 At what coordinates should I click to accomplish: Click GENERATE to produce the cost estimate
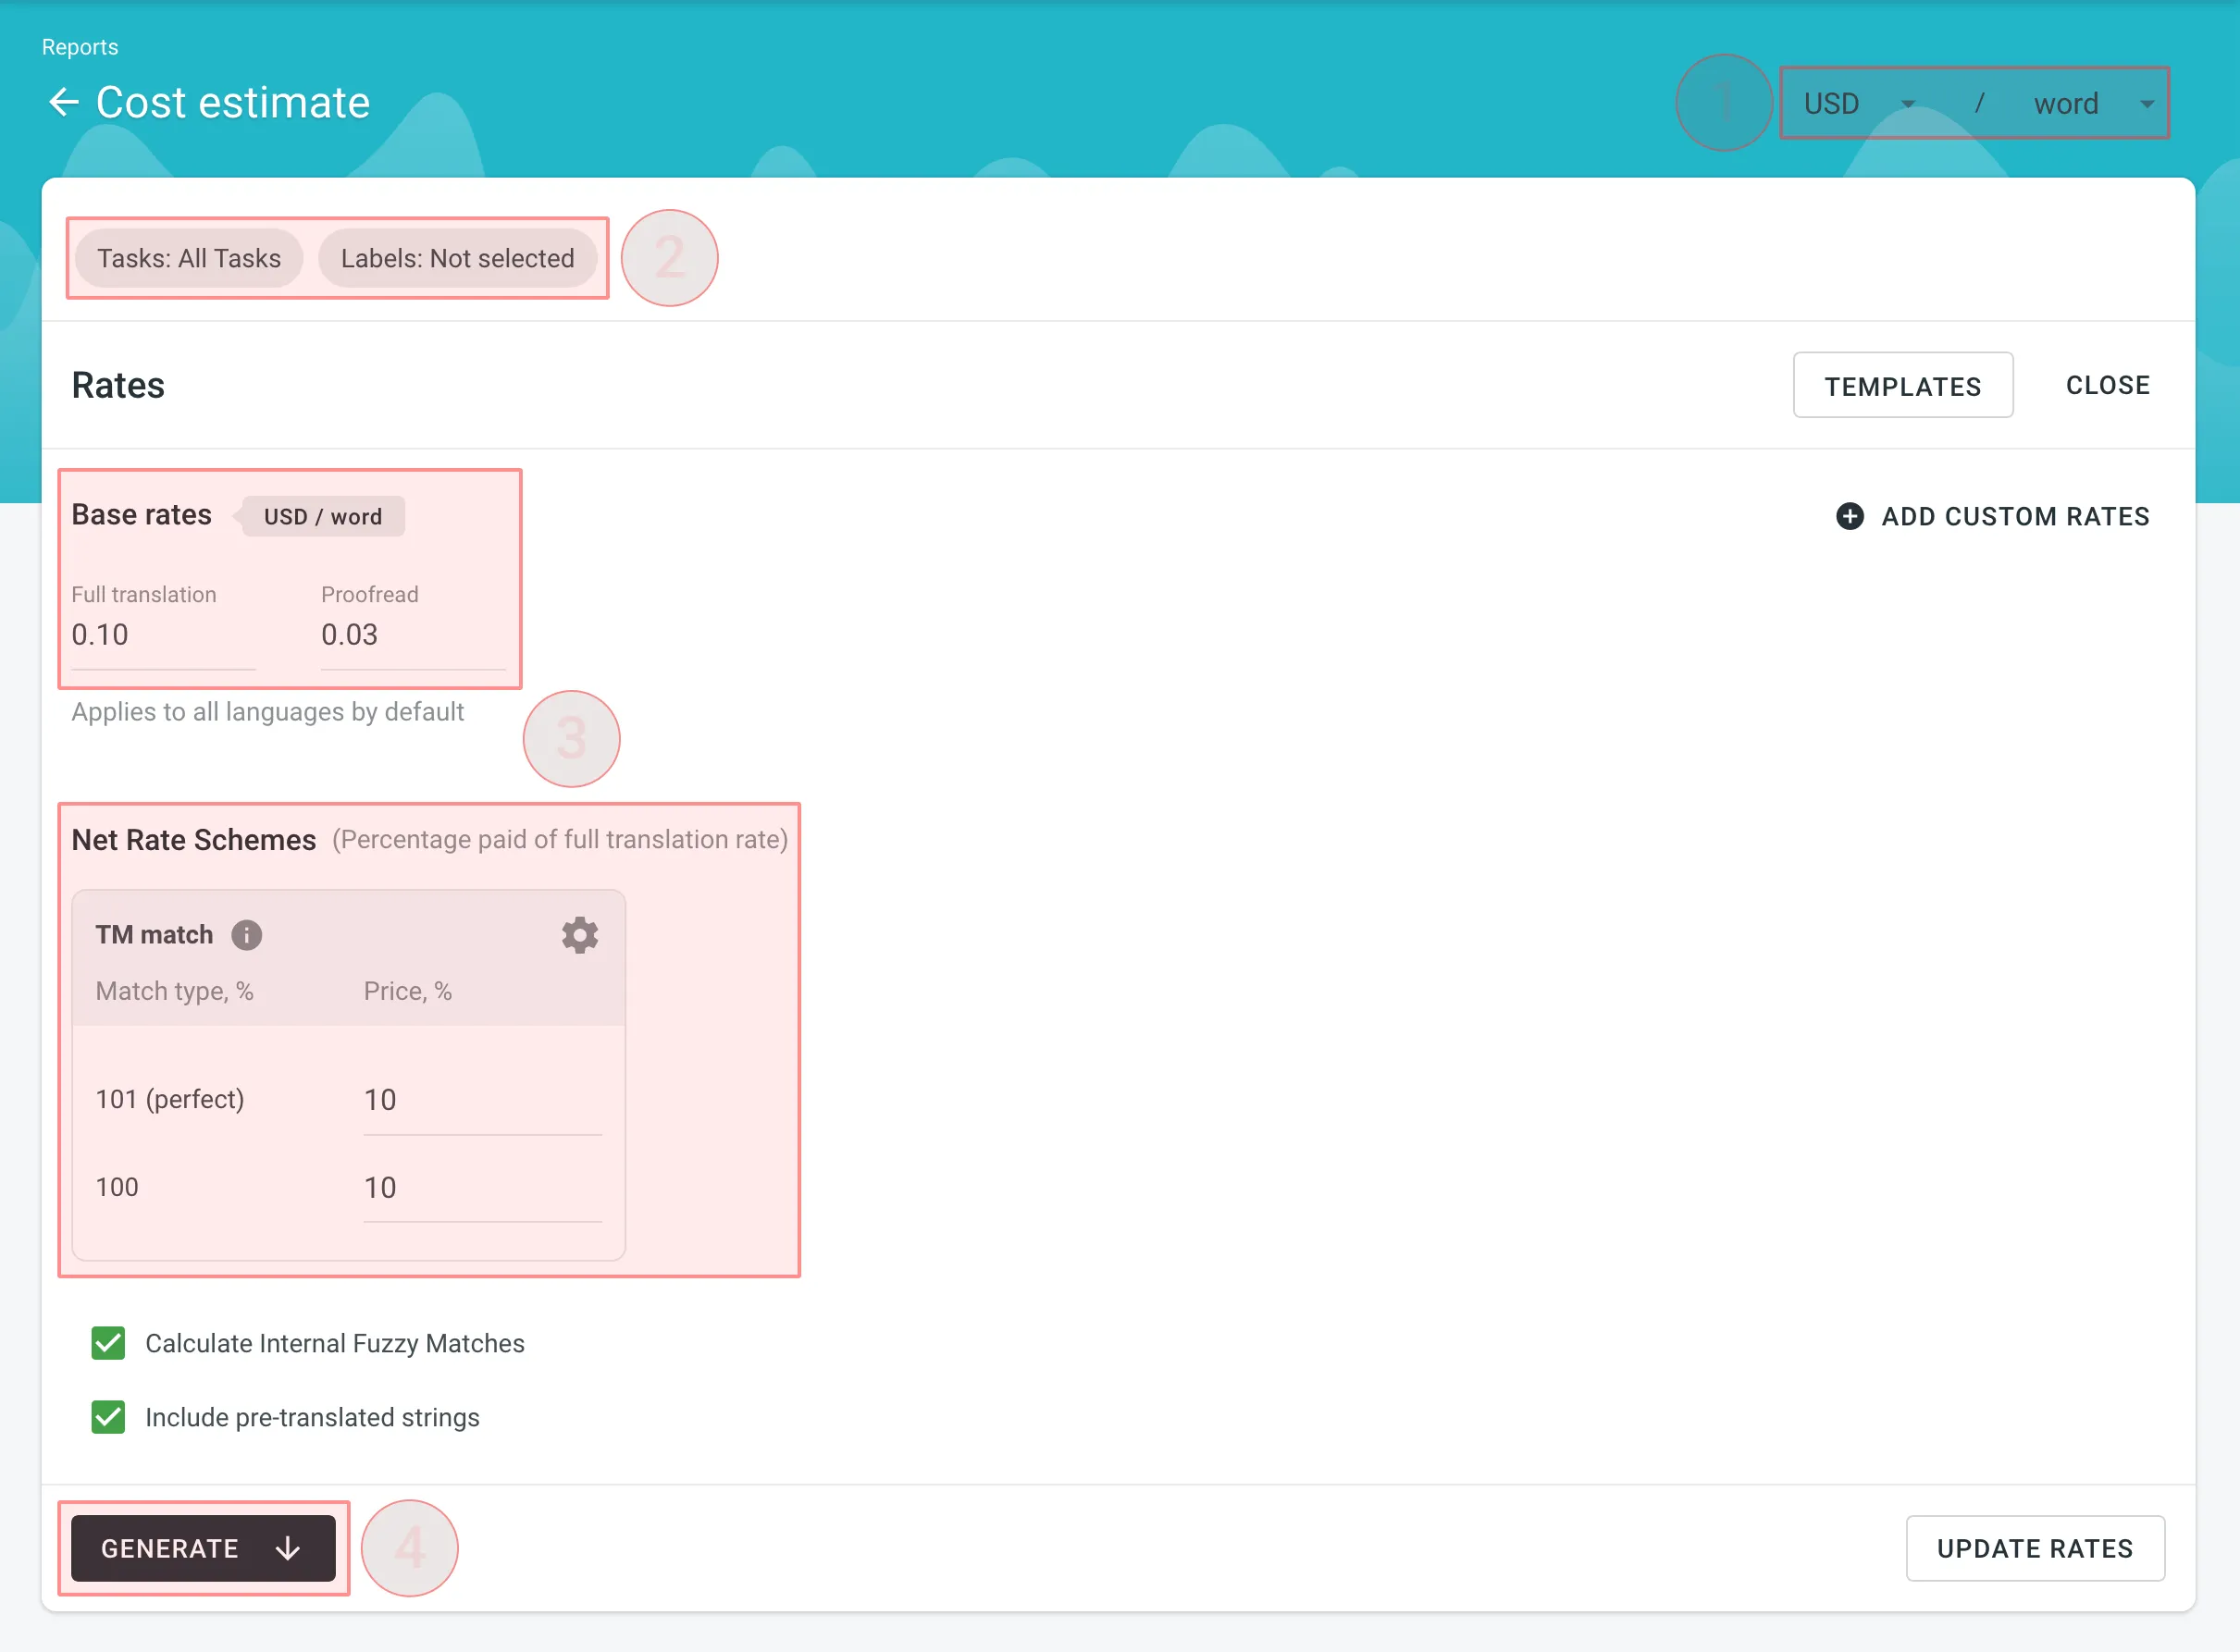pyautogui.click(x=205, y=1547)
